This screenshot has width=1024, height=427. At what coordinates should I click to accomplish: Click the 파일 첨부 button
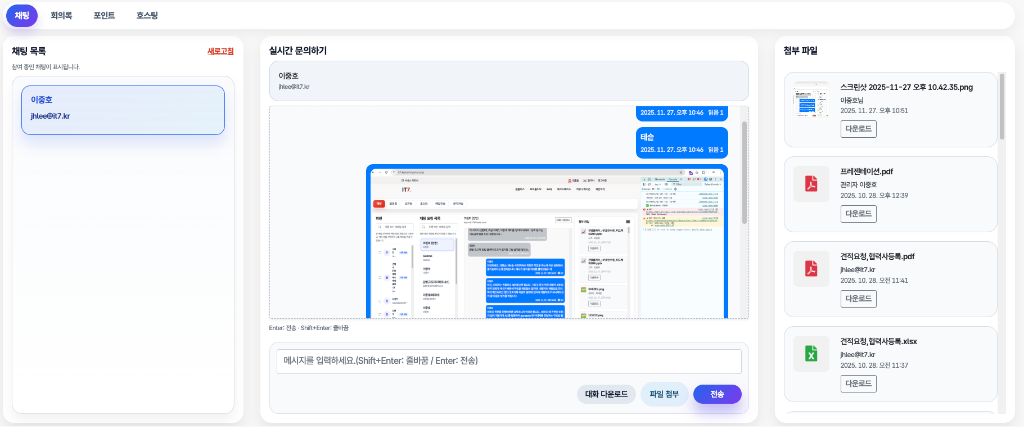(x=664, y=394)
